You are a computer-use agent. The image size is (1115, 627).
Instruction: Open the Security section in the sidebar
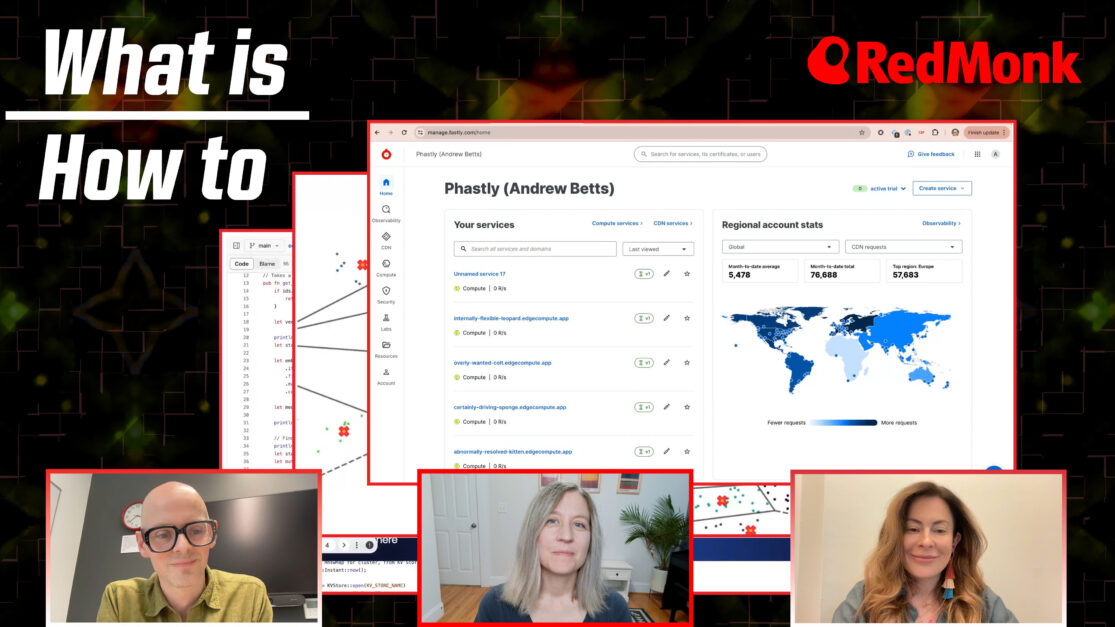coord(386,295)
